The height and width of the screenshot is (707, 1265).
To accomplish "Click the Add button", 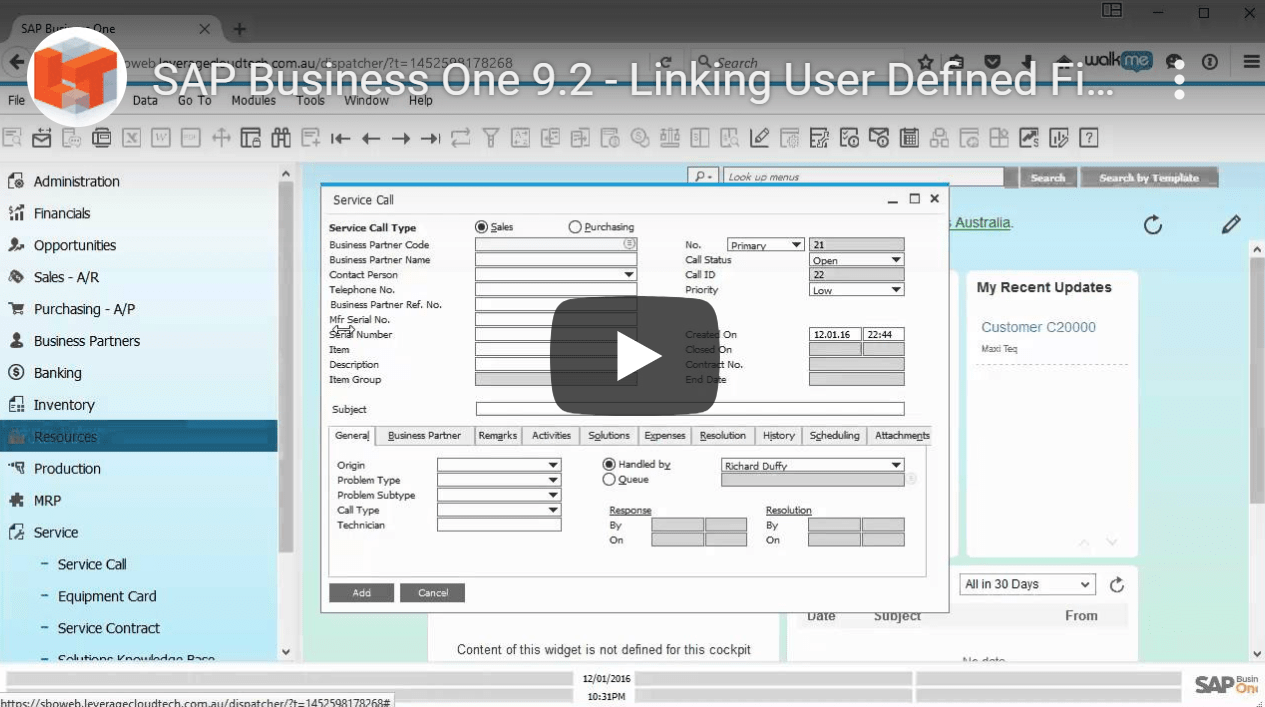I will pyautogui.click(x=361, y=593).
